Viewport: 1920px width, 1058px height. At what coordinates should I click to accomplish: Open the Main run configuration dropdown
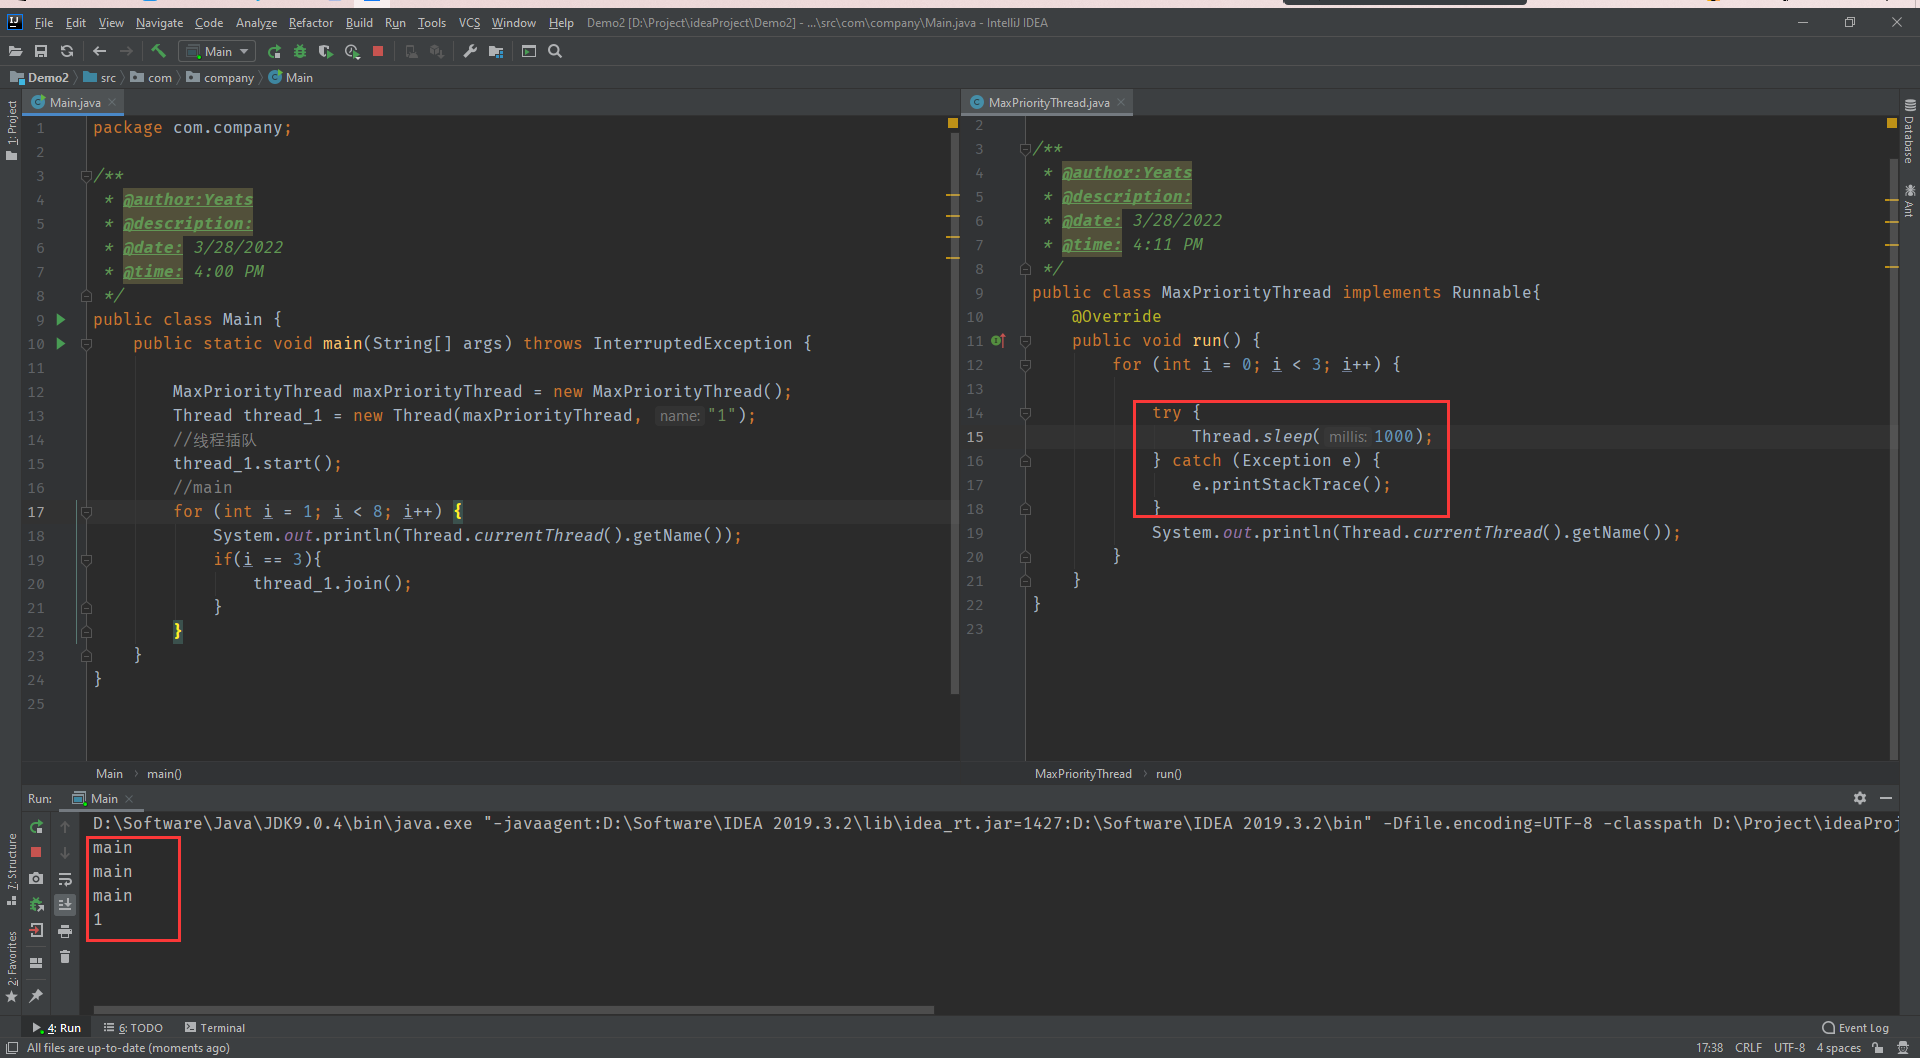click(x=217, y=51)
